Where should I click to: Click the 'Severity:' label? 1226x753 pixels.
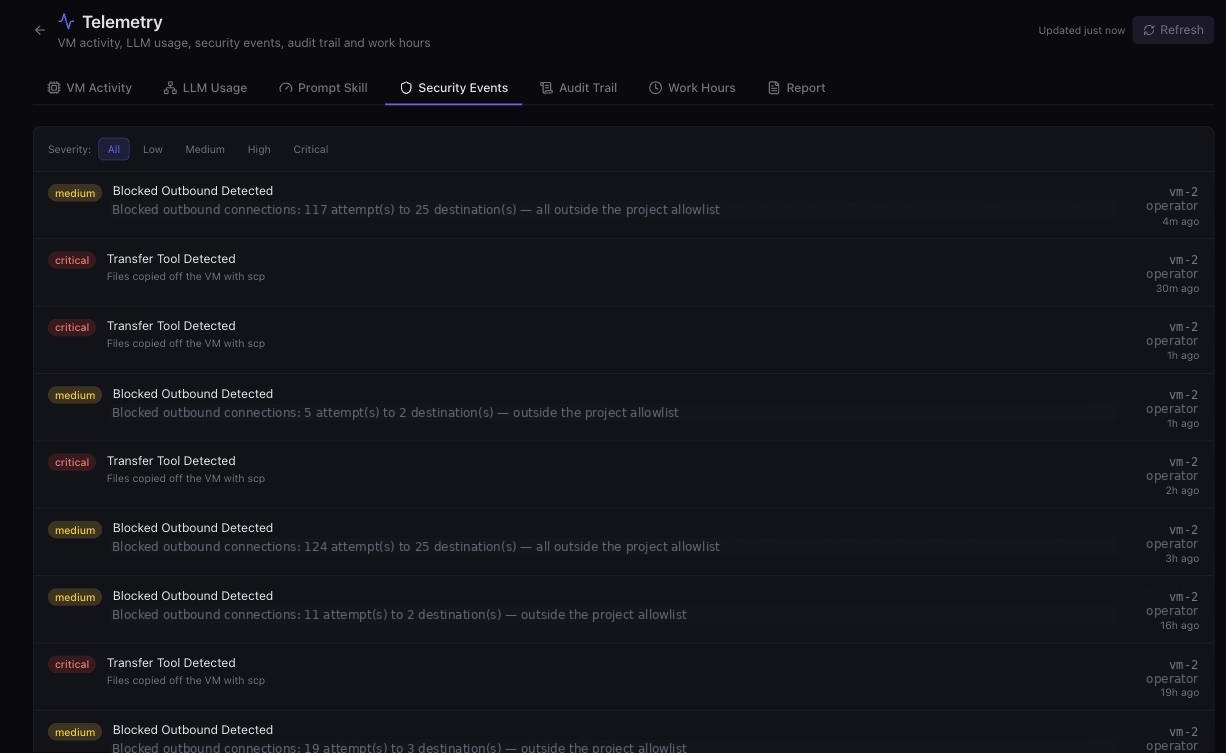(x=69, y=149)
